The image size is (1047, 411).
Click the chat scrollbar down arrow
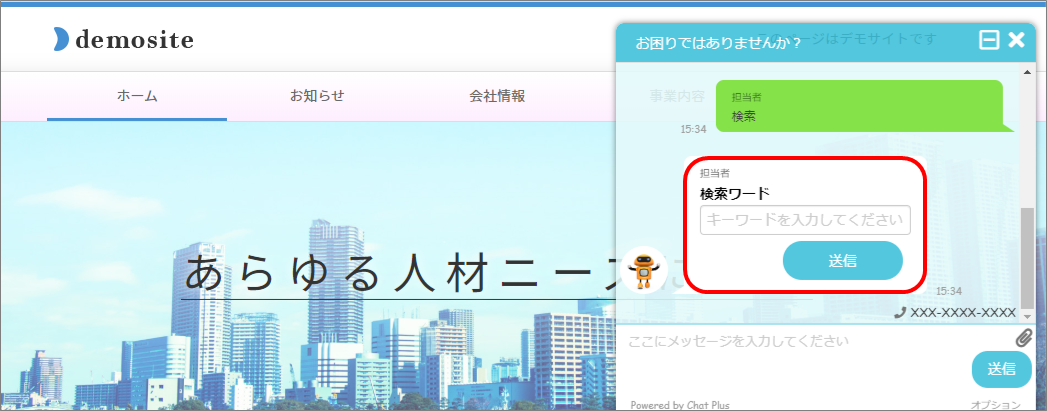coord(1027,318)
